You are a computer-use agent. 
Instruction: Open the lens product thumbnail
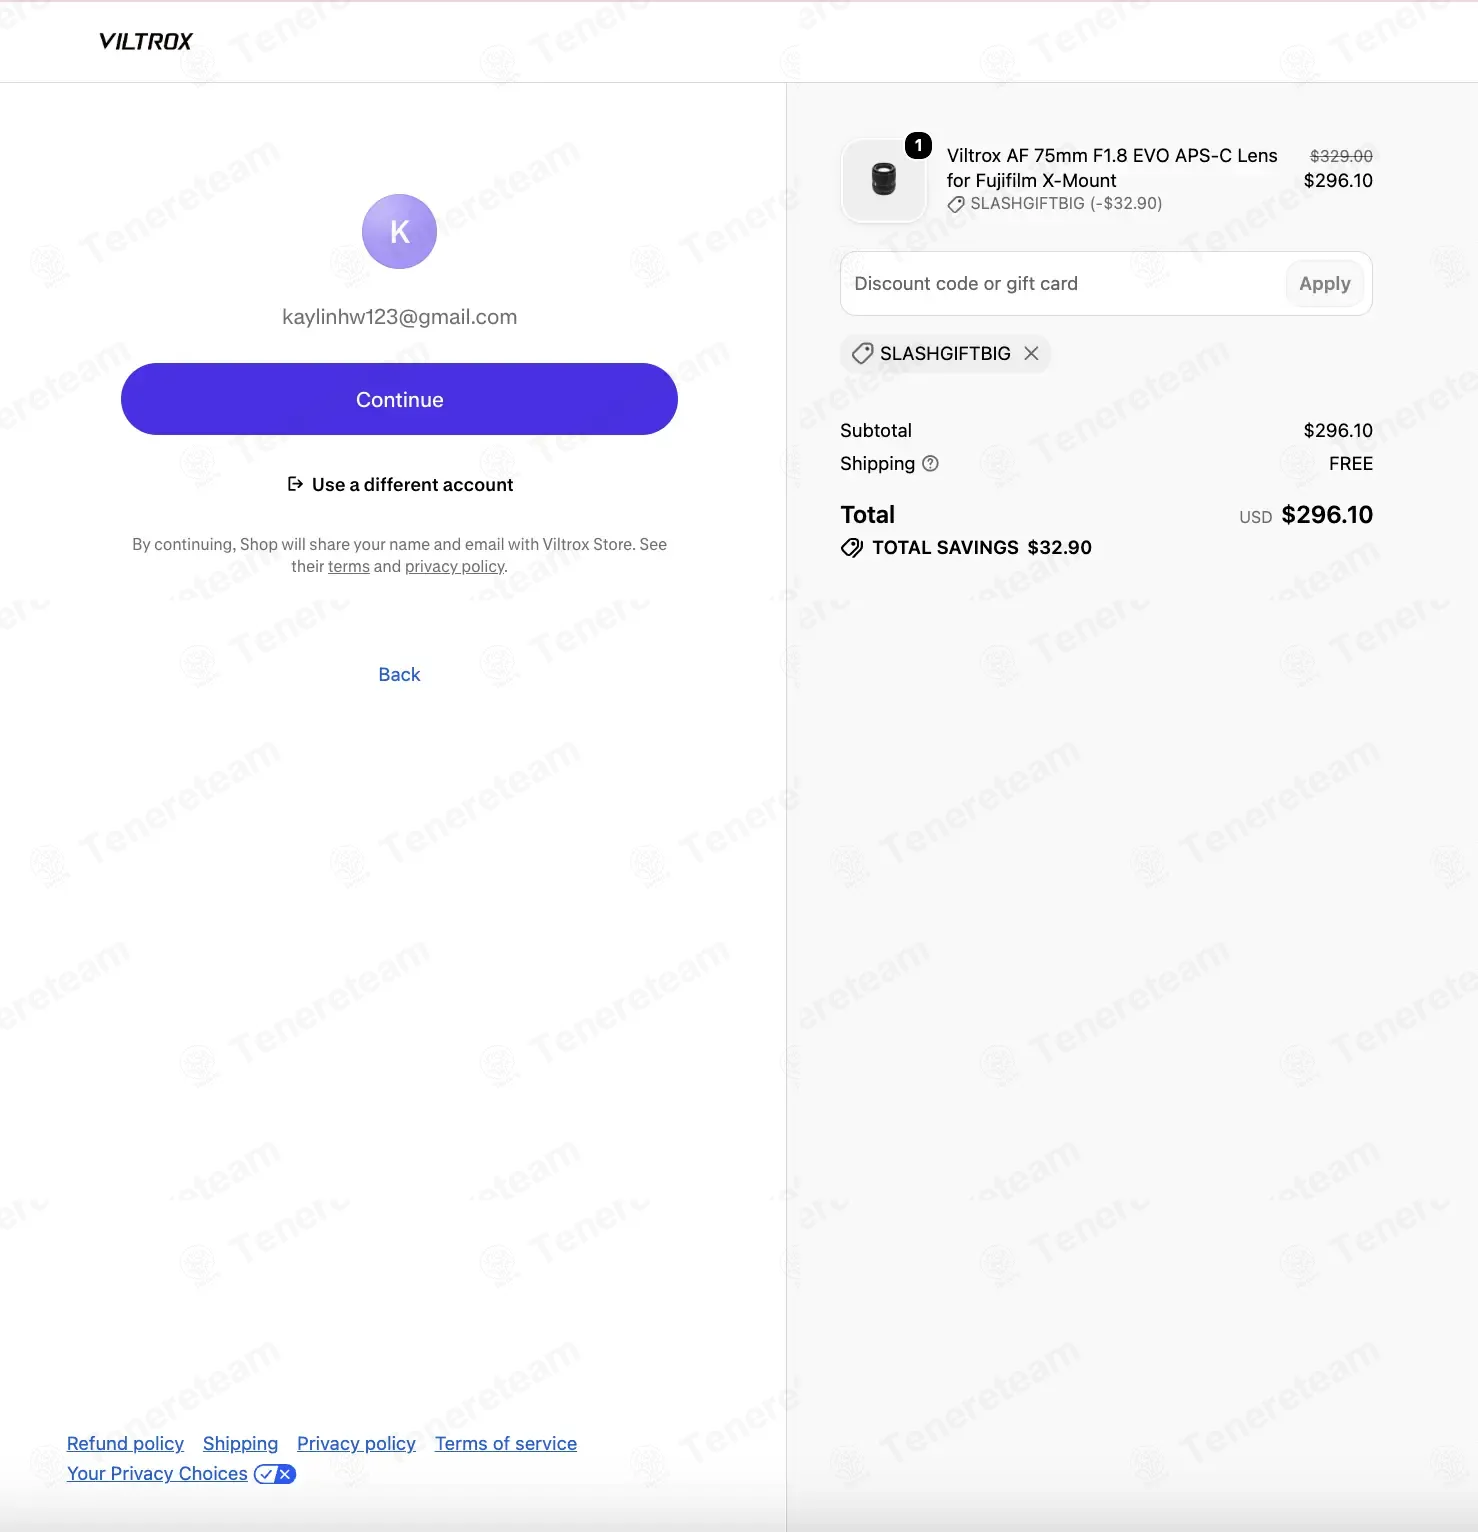coord(884,180)
